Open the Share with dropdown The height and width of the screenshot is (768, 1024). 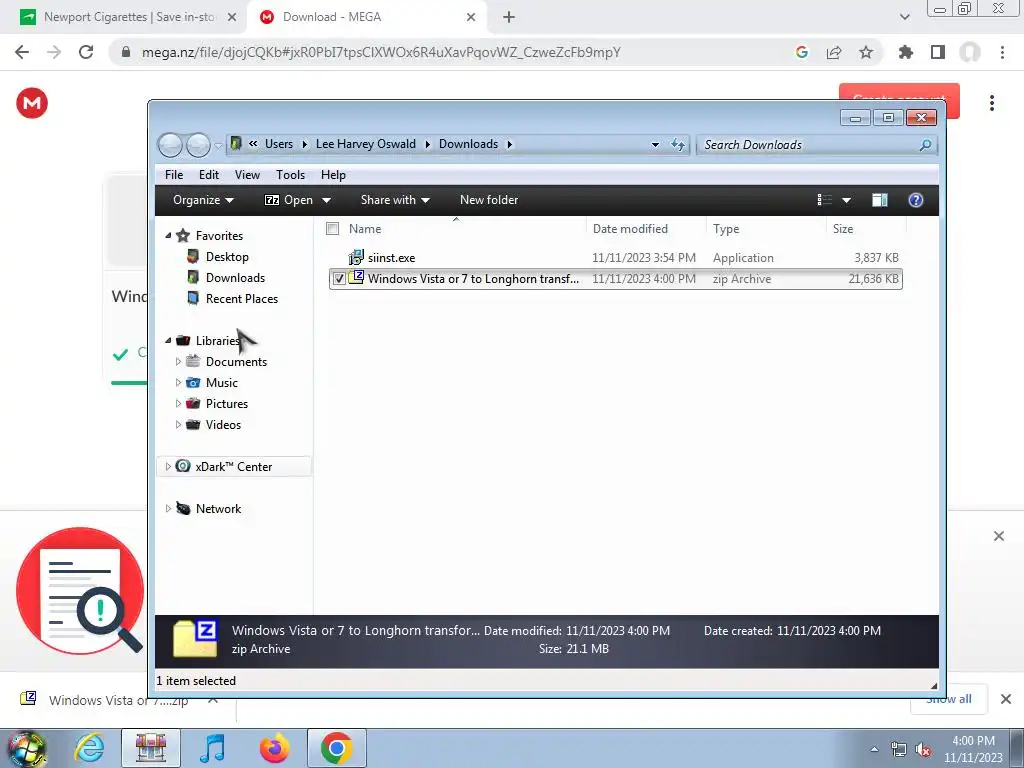pos(394,200)
